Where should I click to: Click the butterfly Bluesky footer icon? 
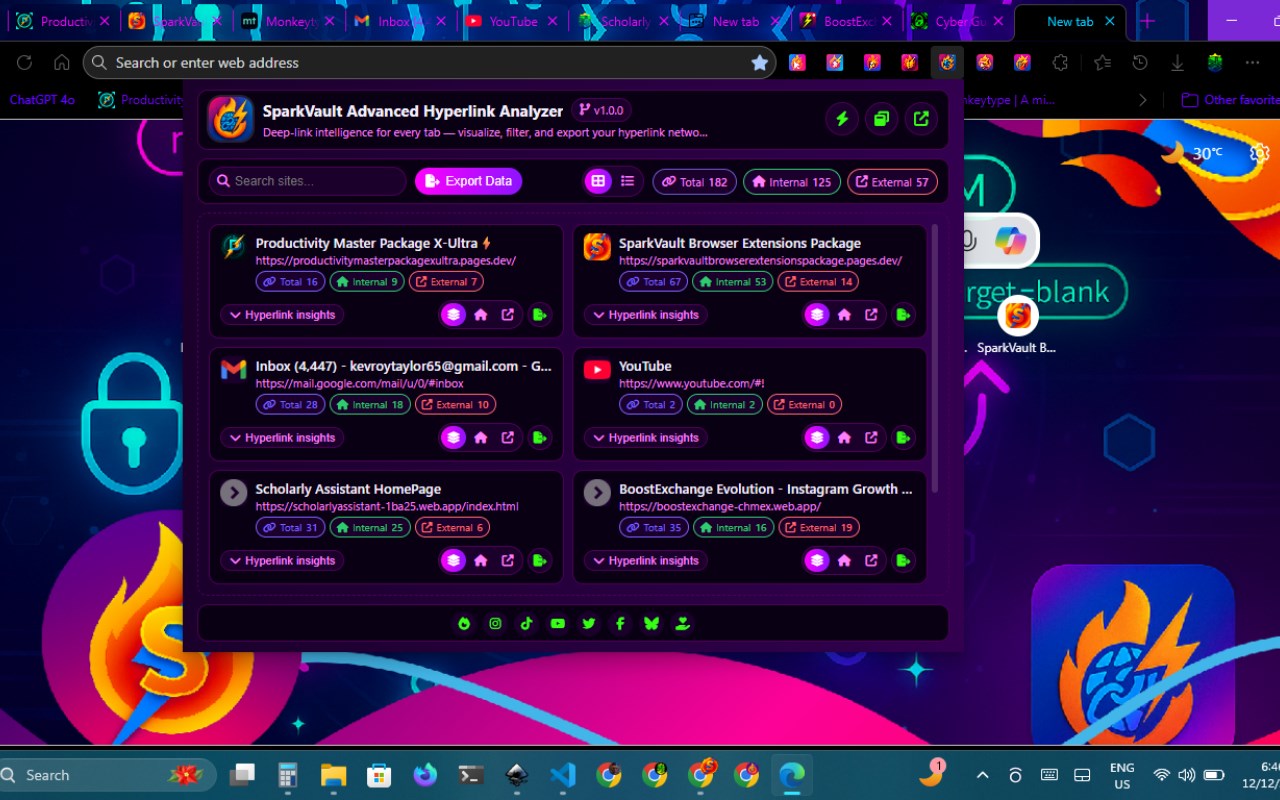point(651,623)
